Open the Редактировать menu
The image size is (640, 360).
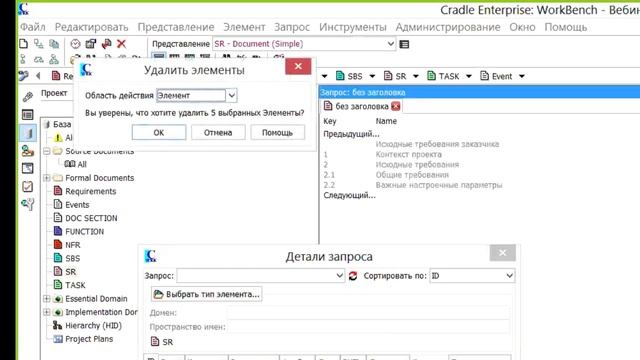pyautogui.click(x=91, y=27)
